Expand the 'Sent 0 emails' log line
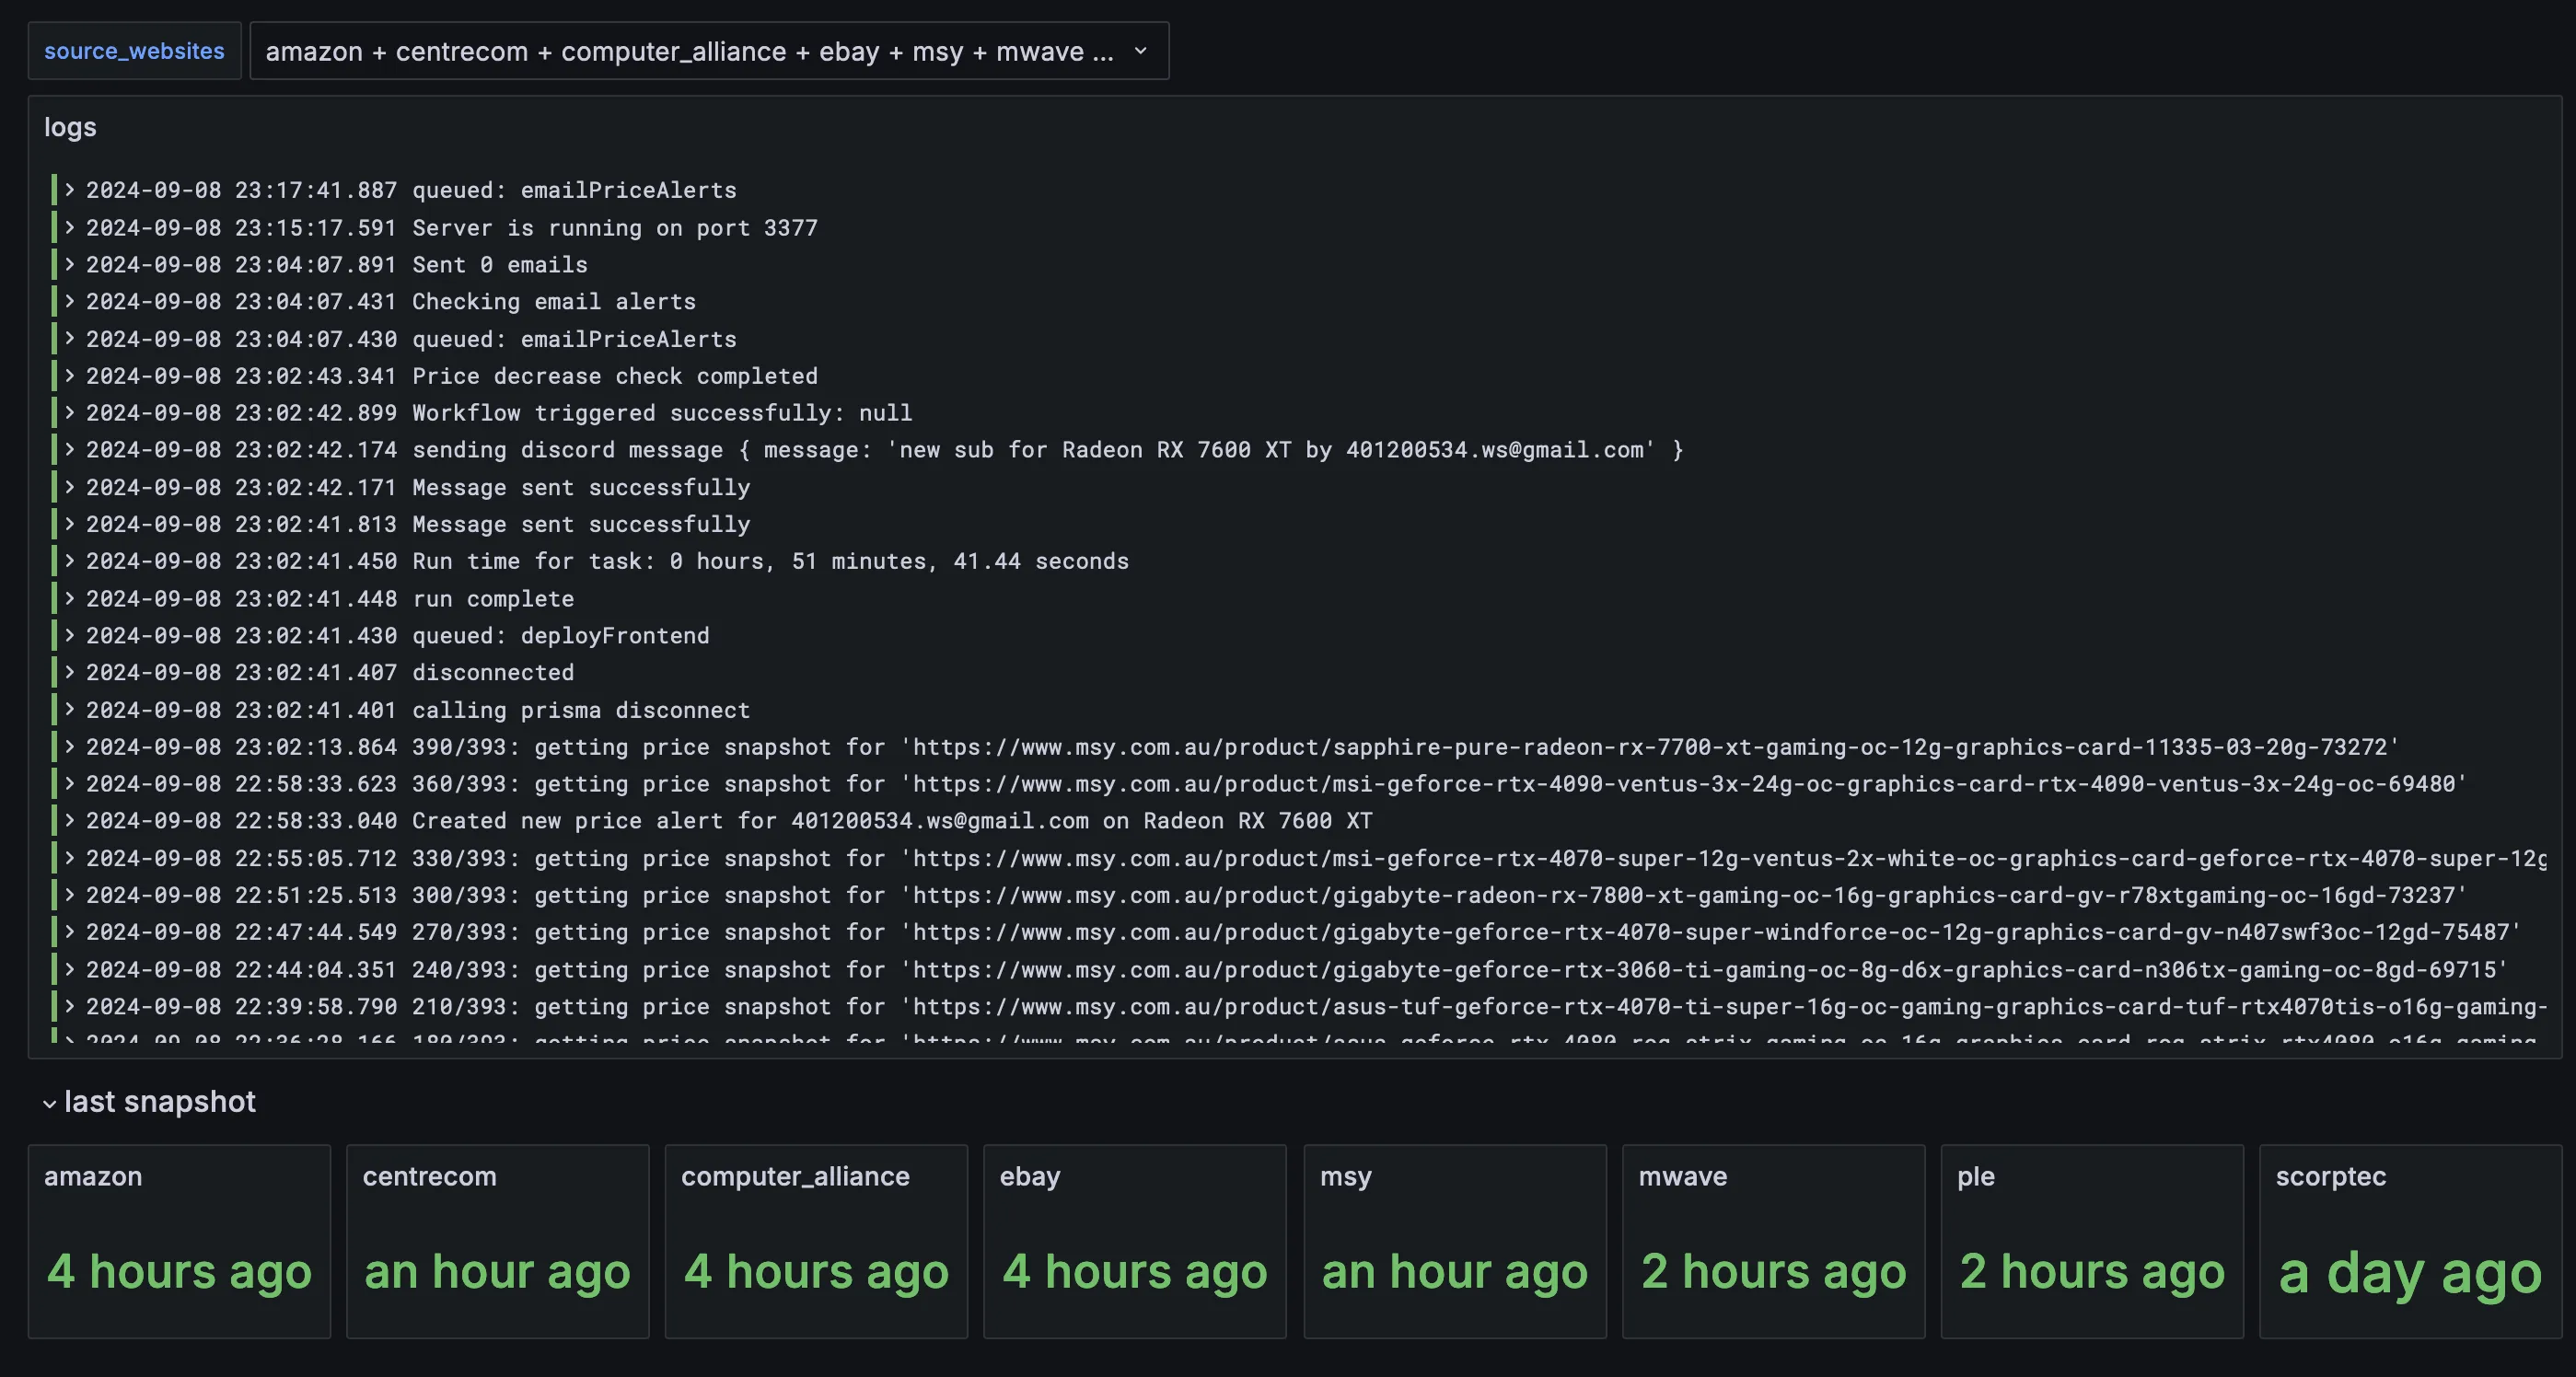The width and height of the screenshot is (2576, 1377). (x=69, y=264)
